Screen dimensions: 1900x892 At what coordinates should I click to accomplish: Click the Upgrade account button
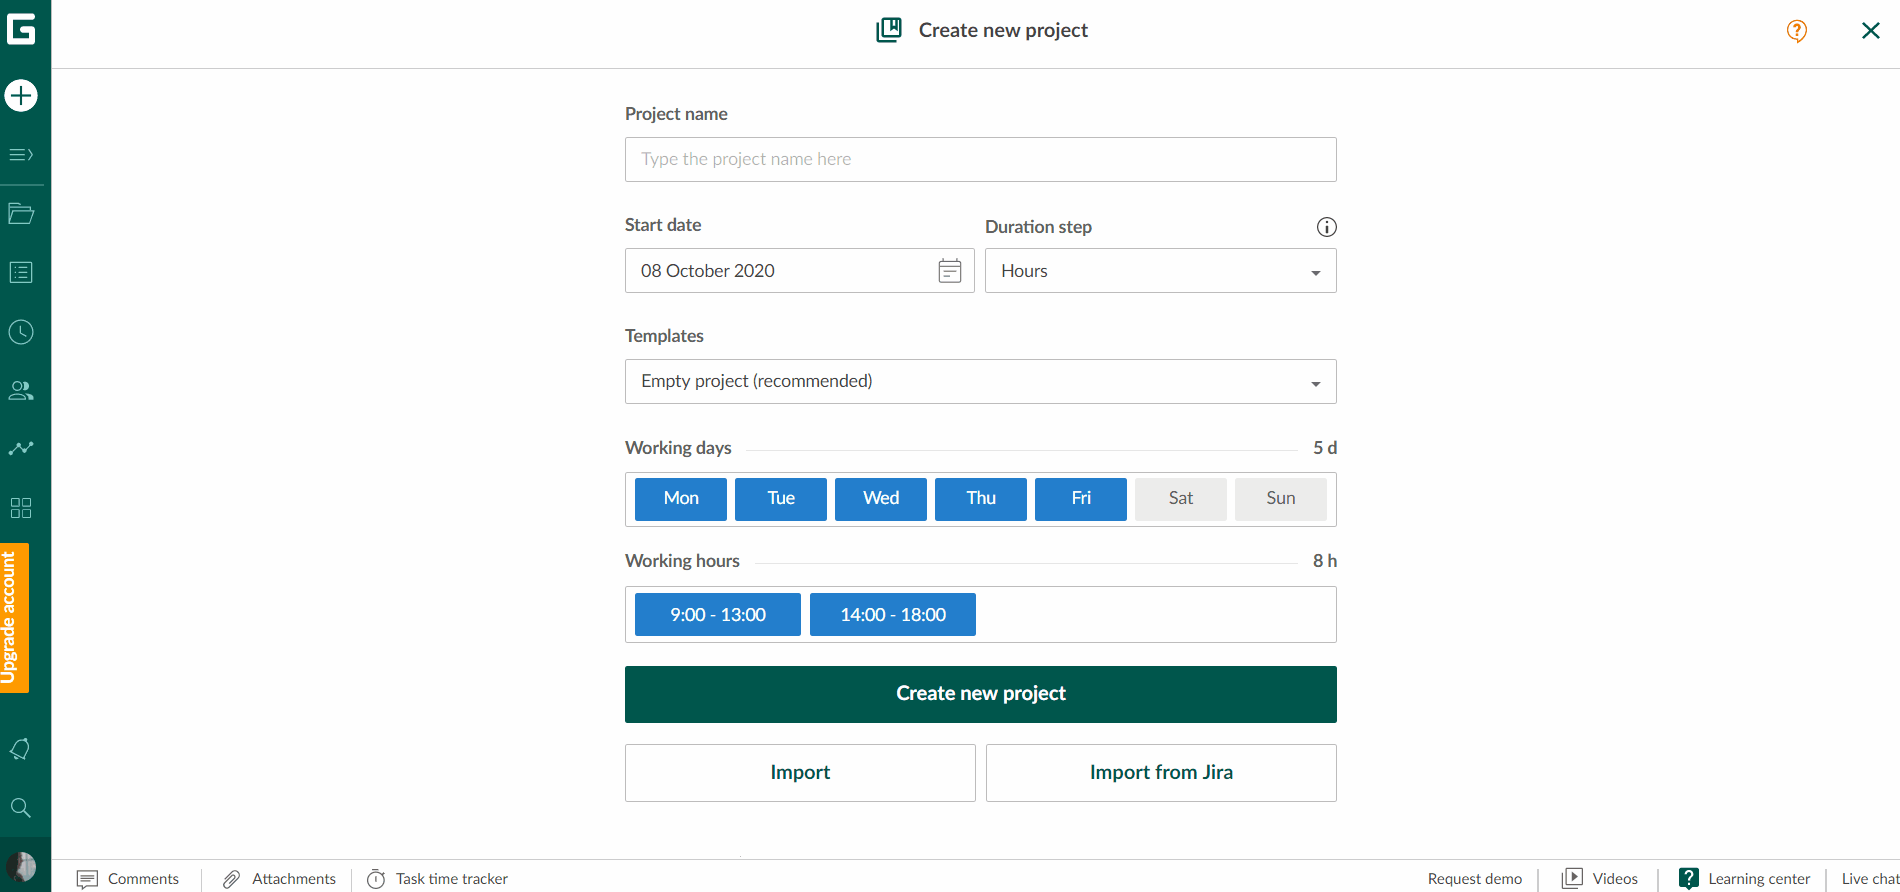tap(14, 618)
